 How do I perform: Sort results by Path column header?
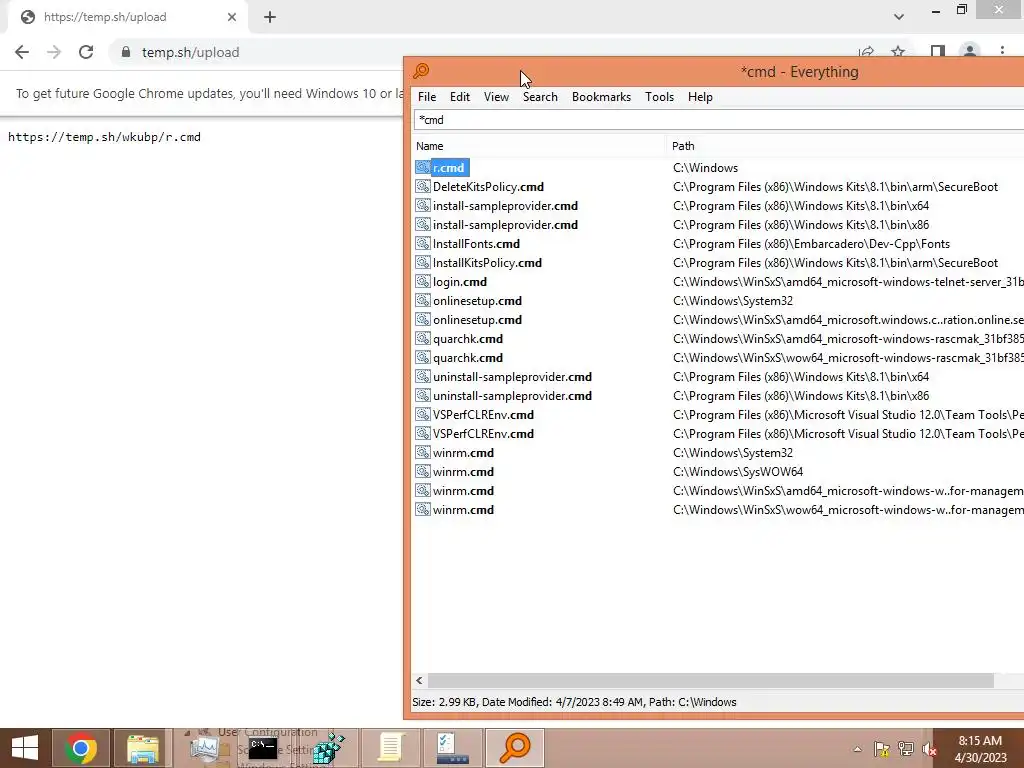(846, 146)
